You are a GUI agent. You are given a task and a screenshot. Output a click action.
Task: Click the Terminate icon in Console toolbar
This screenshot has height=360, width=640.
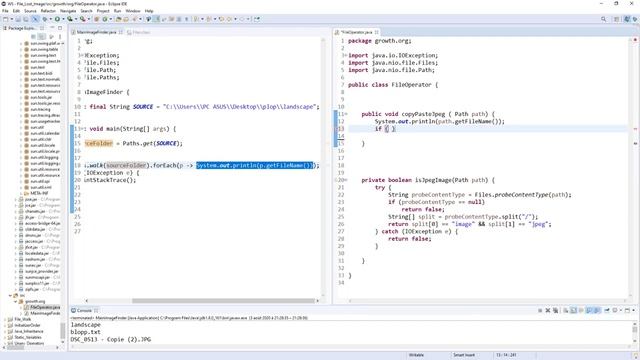[x=540, y=310]
